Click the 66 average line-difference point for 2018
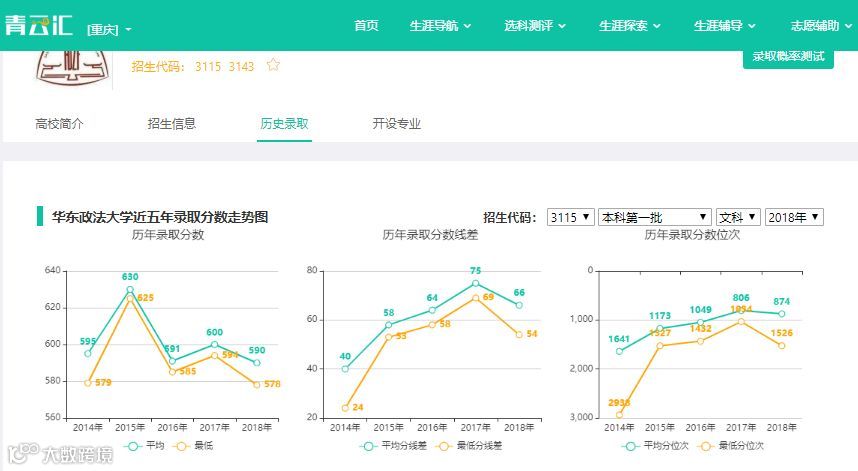858x471 pixels. click(x=519, y=305)
